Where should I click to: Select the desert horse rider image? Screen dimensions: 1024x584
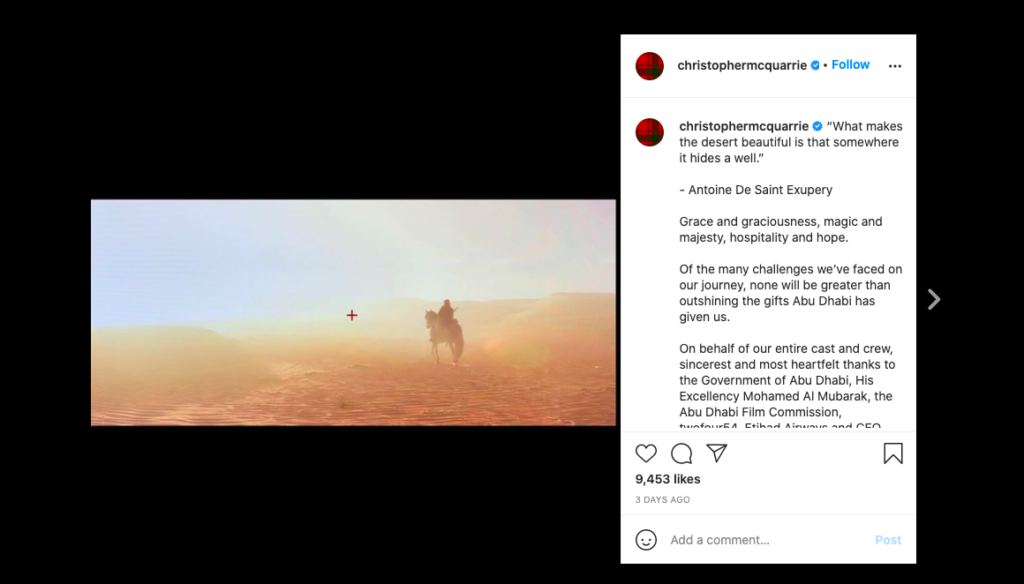pyautogui.click(x=353, y=313)
